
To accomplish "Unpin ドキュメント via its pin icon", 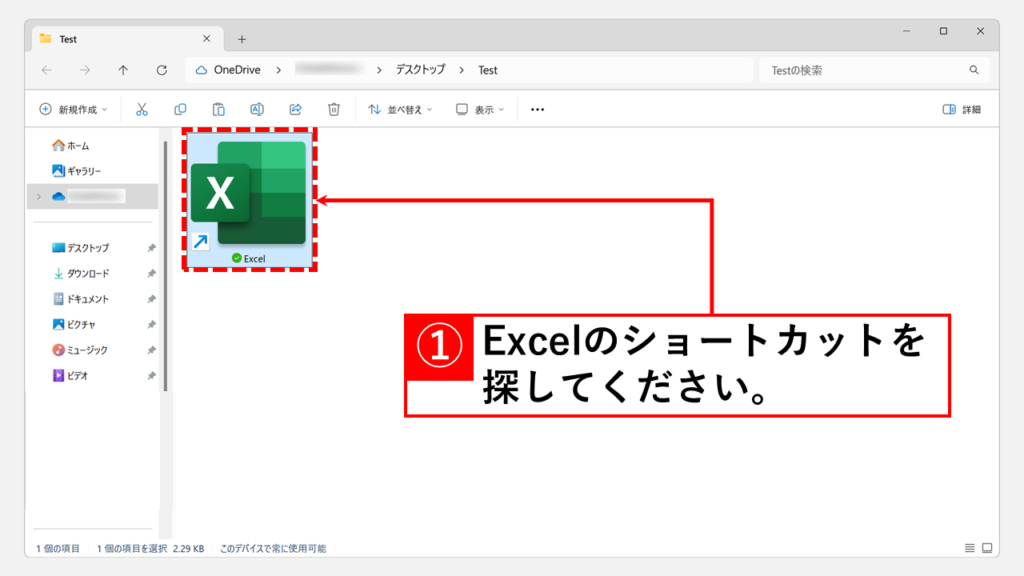I will (152, 299).
